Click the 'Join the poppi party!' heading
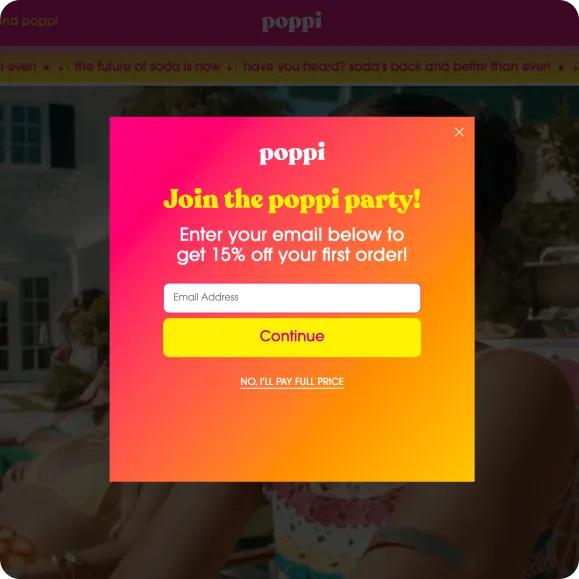The image size is (579, 579). (x=292, y=200)
